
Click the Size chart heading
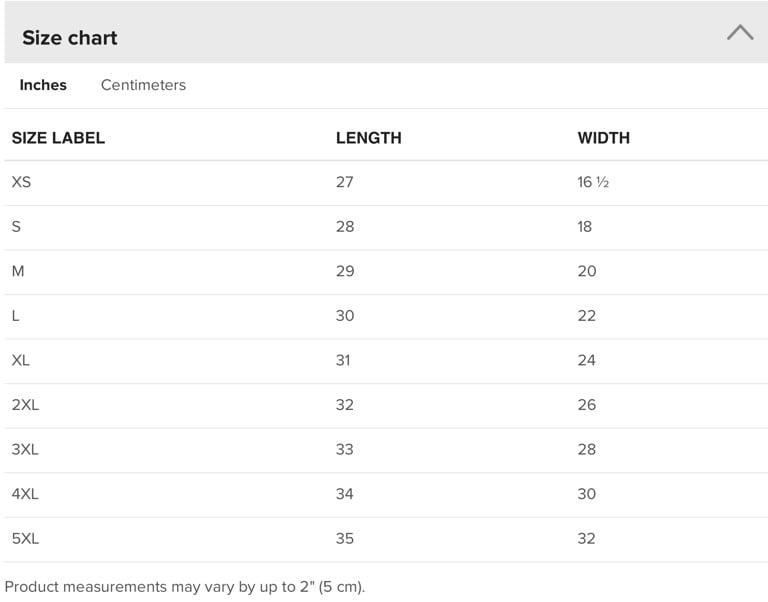[x=70, y=38]
